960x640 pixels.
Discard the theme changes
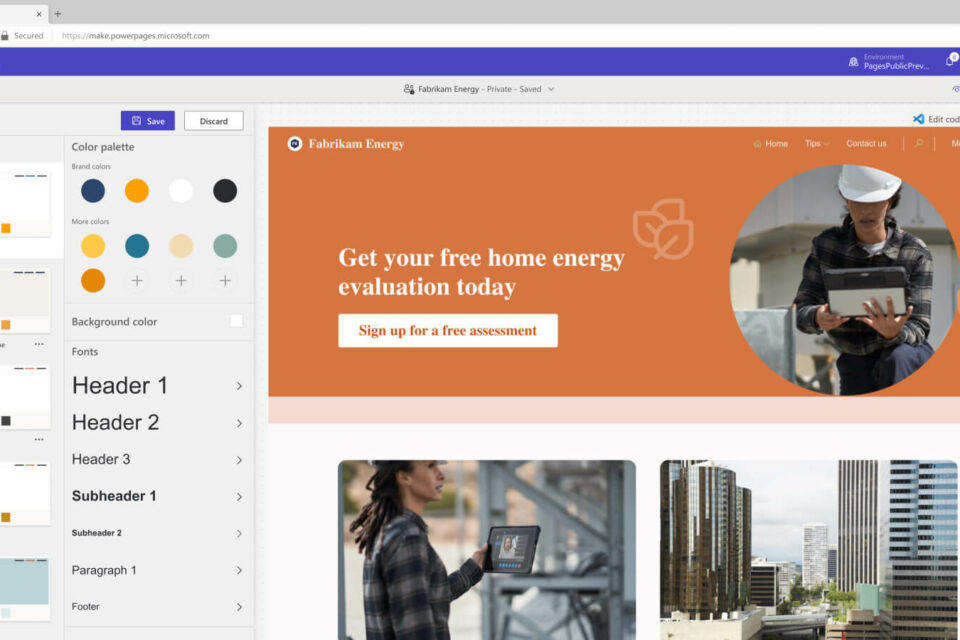pyautogui.click(x=214, y=121)
